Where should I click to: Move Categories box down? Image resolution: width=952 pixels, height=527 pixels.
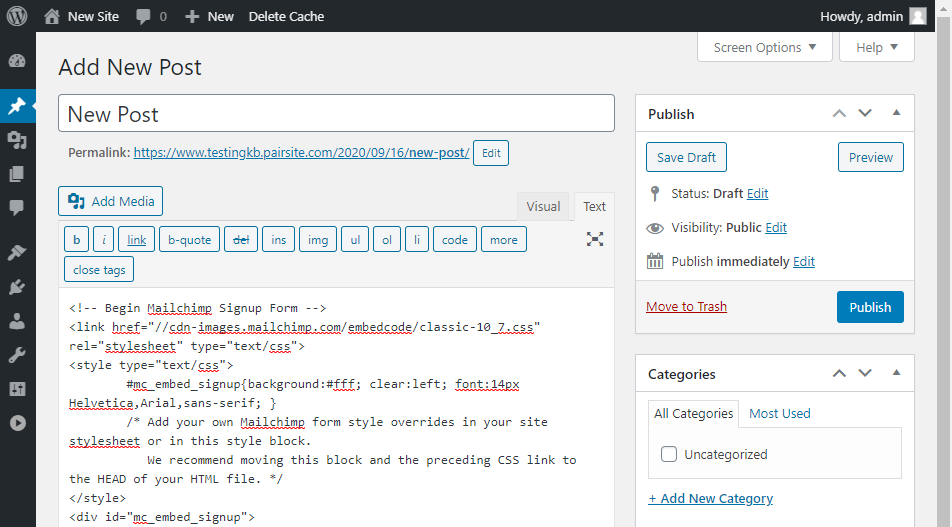tap(865, 373)
